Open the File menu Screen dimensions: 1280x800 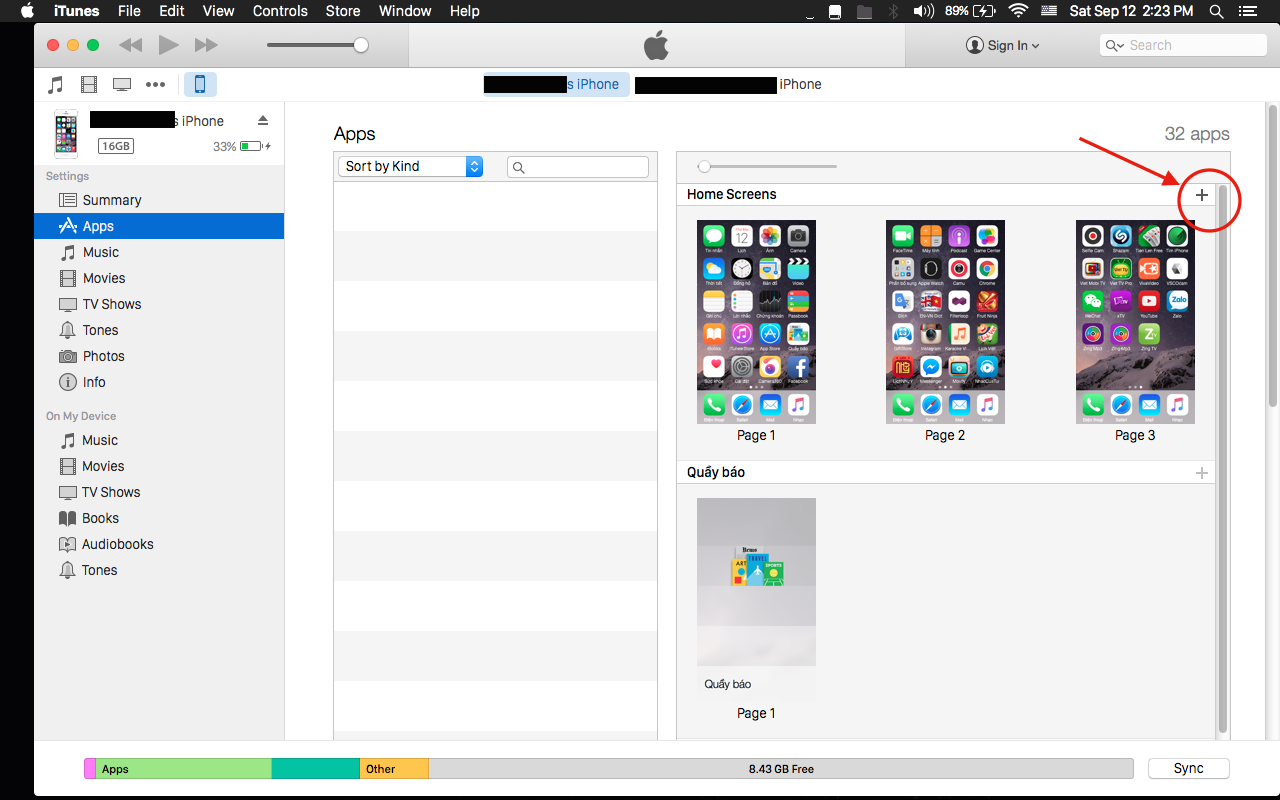[x=129, y=11]
